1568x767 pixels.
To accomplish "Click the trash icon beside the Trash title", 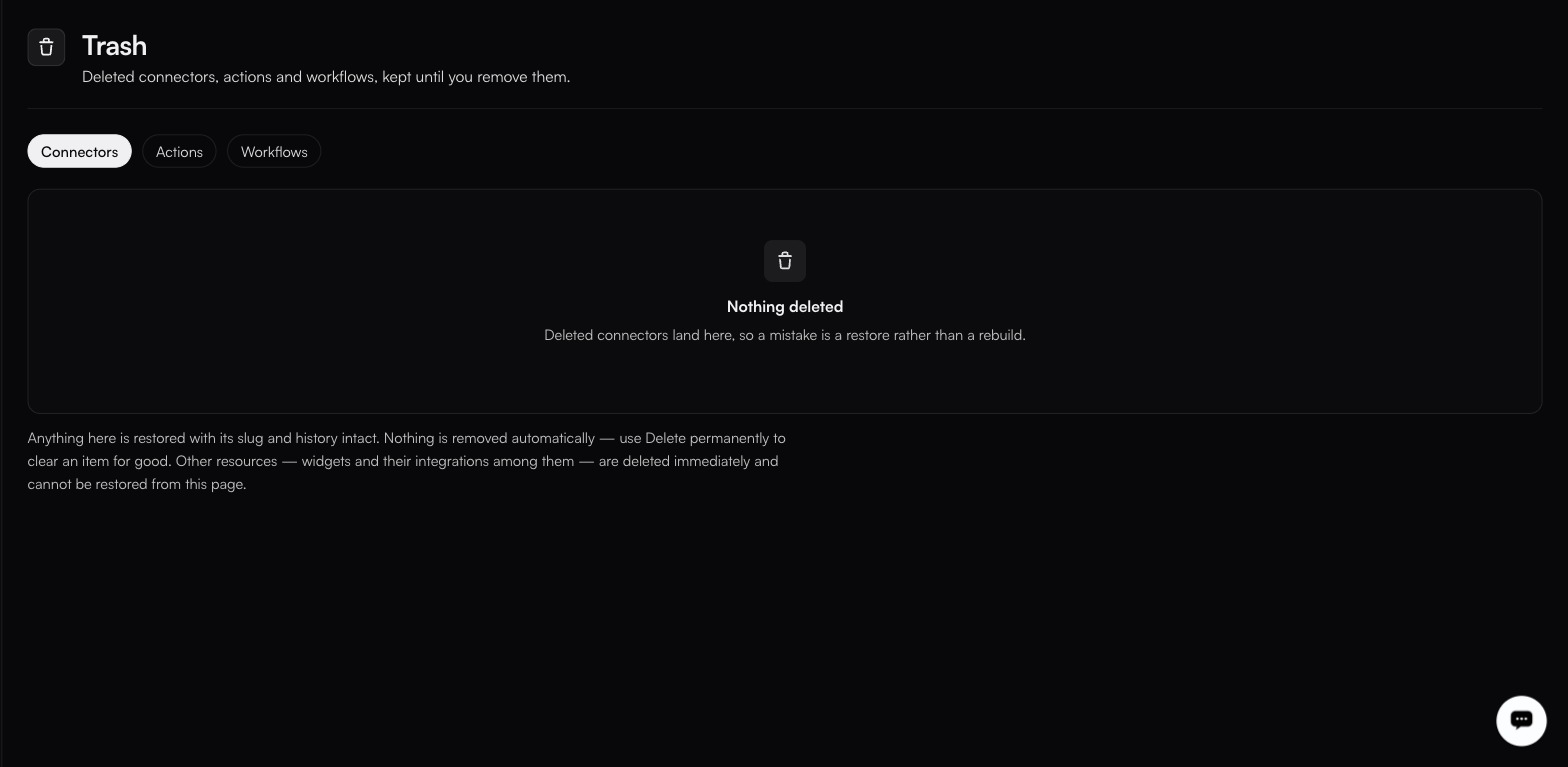I will 46,47.
